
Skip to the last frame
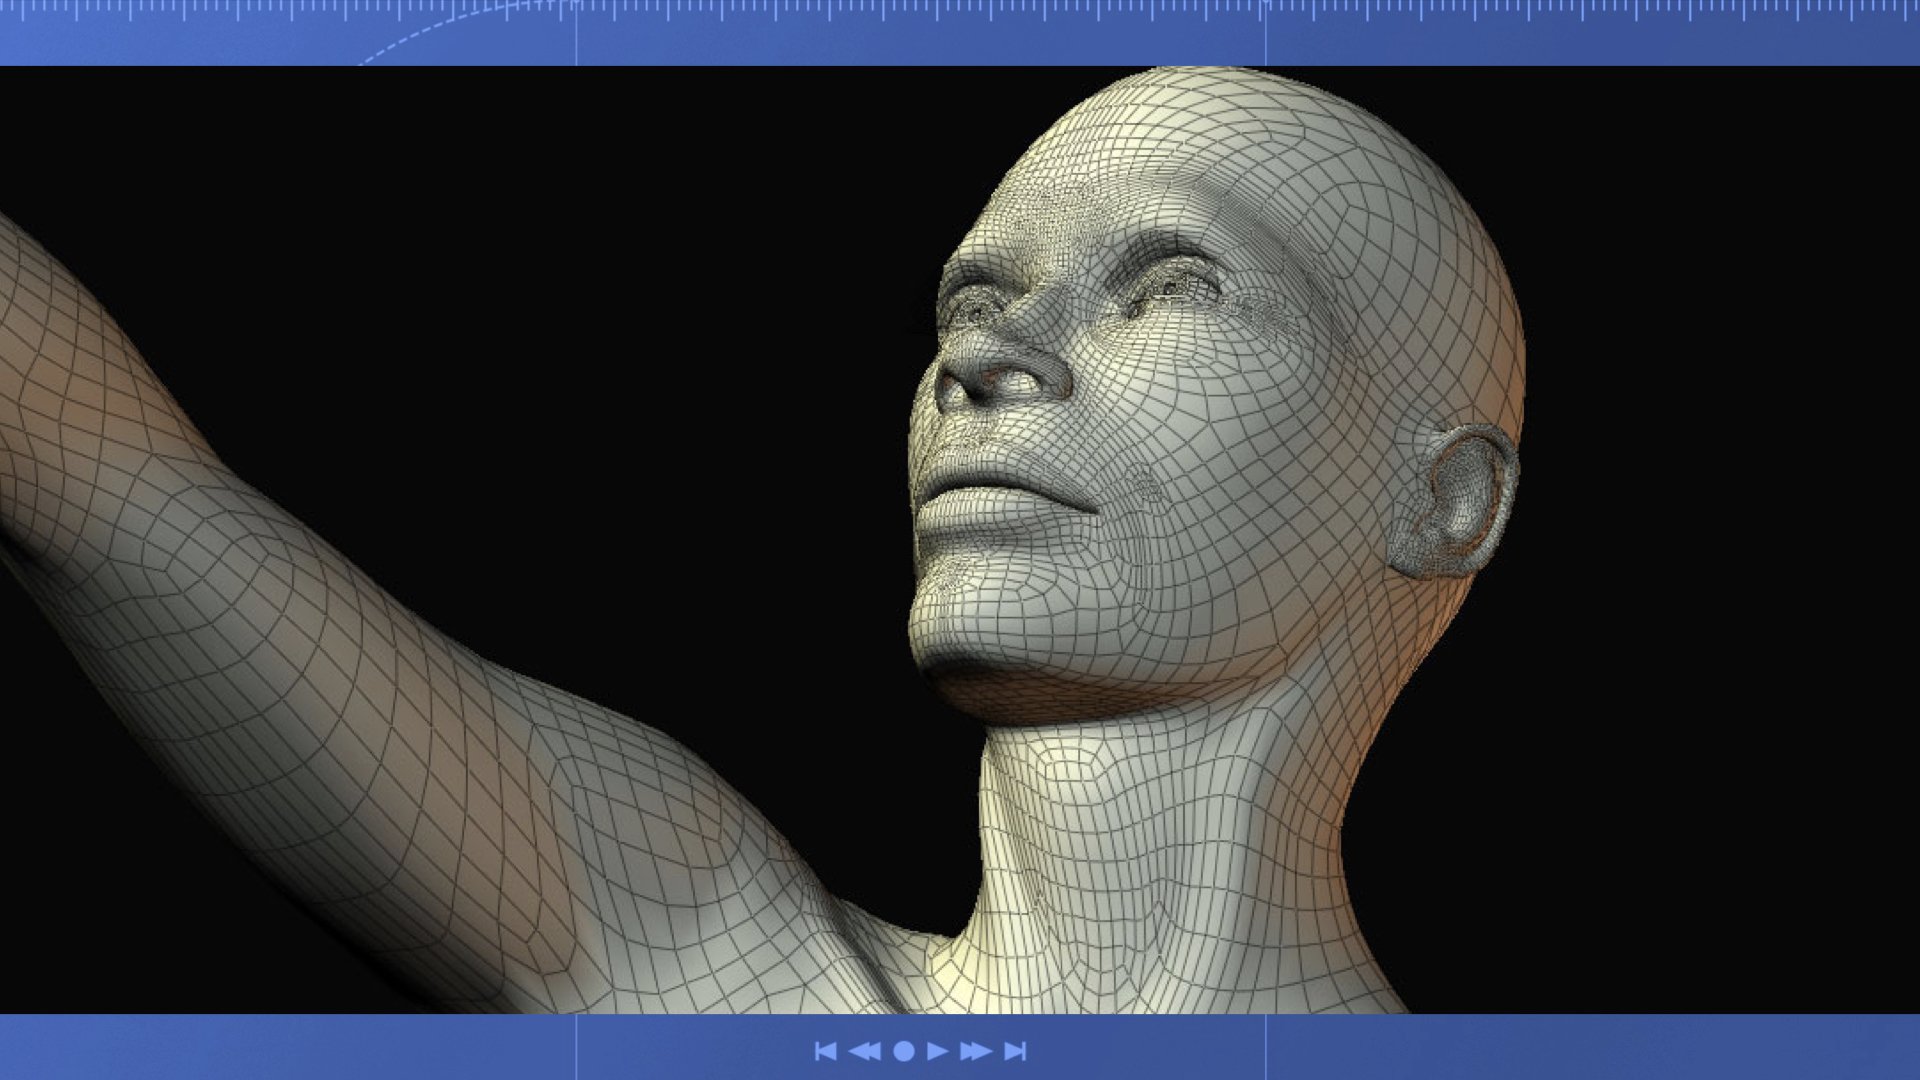click(x=1015, y=1051)
